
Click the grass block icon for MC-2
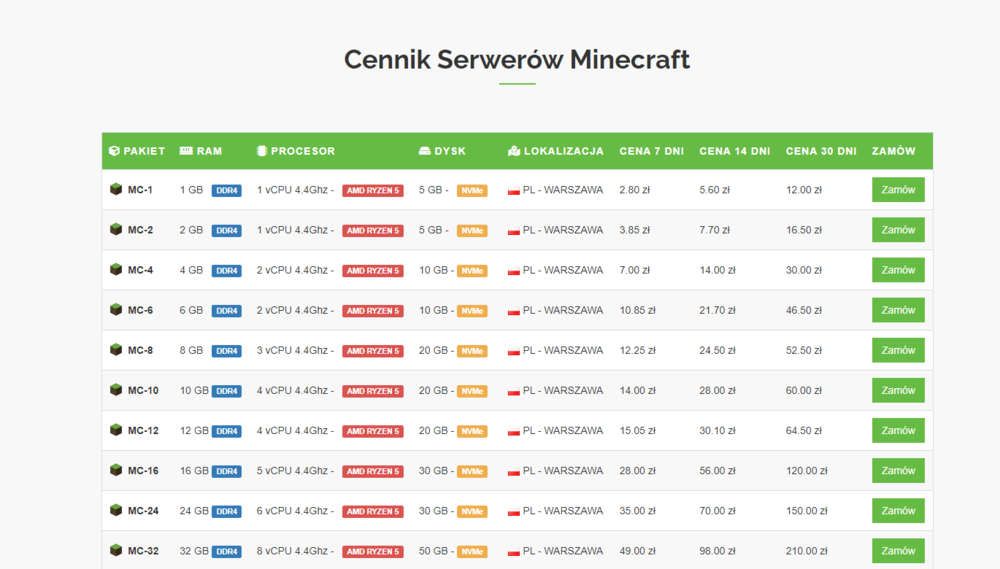pyautogui.click(x=116, y=230)
